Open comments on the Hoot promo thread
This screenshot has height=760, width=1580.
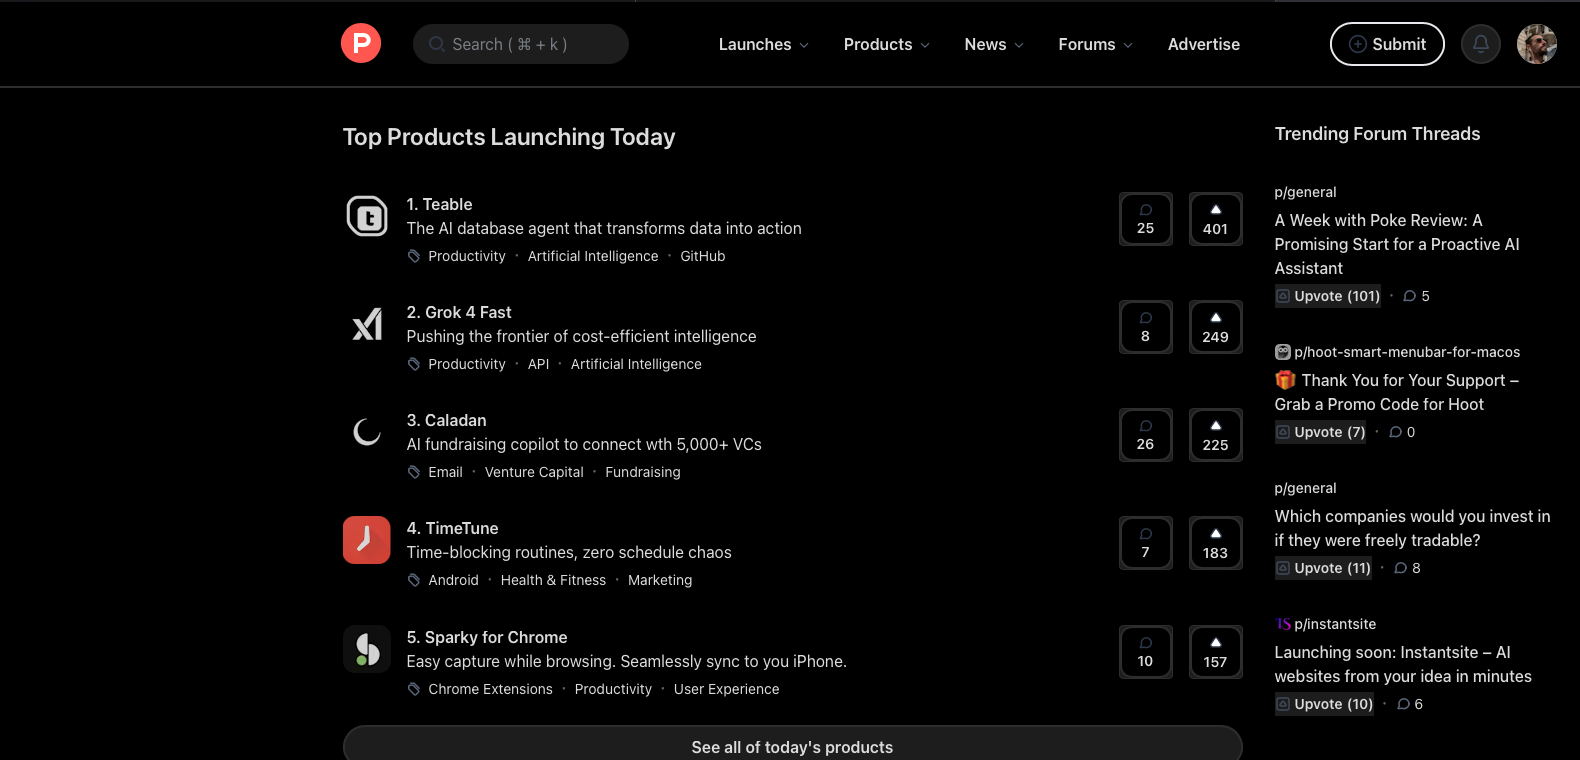[1402, 432]
